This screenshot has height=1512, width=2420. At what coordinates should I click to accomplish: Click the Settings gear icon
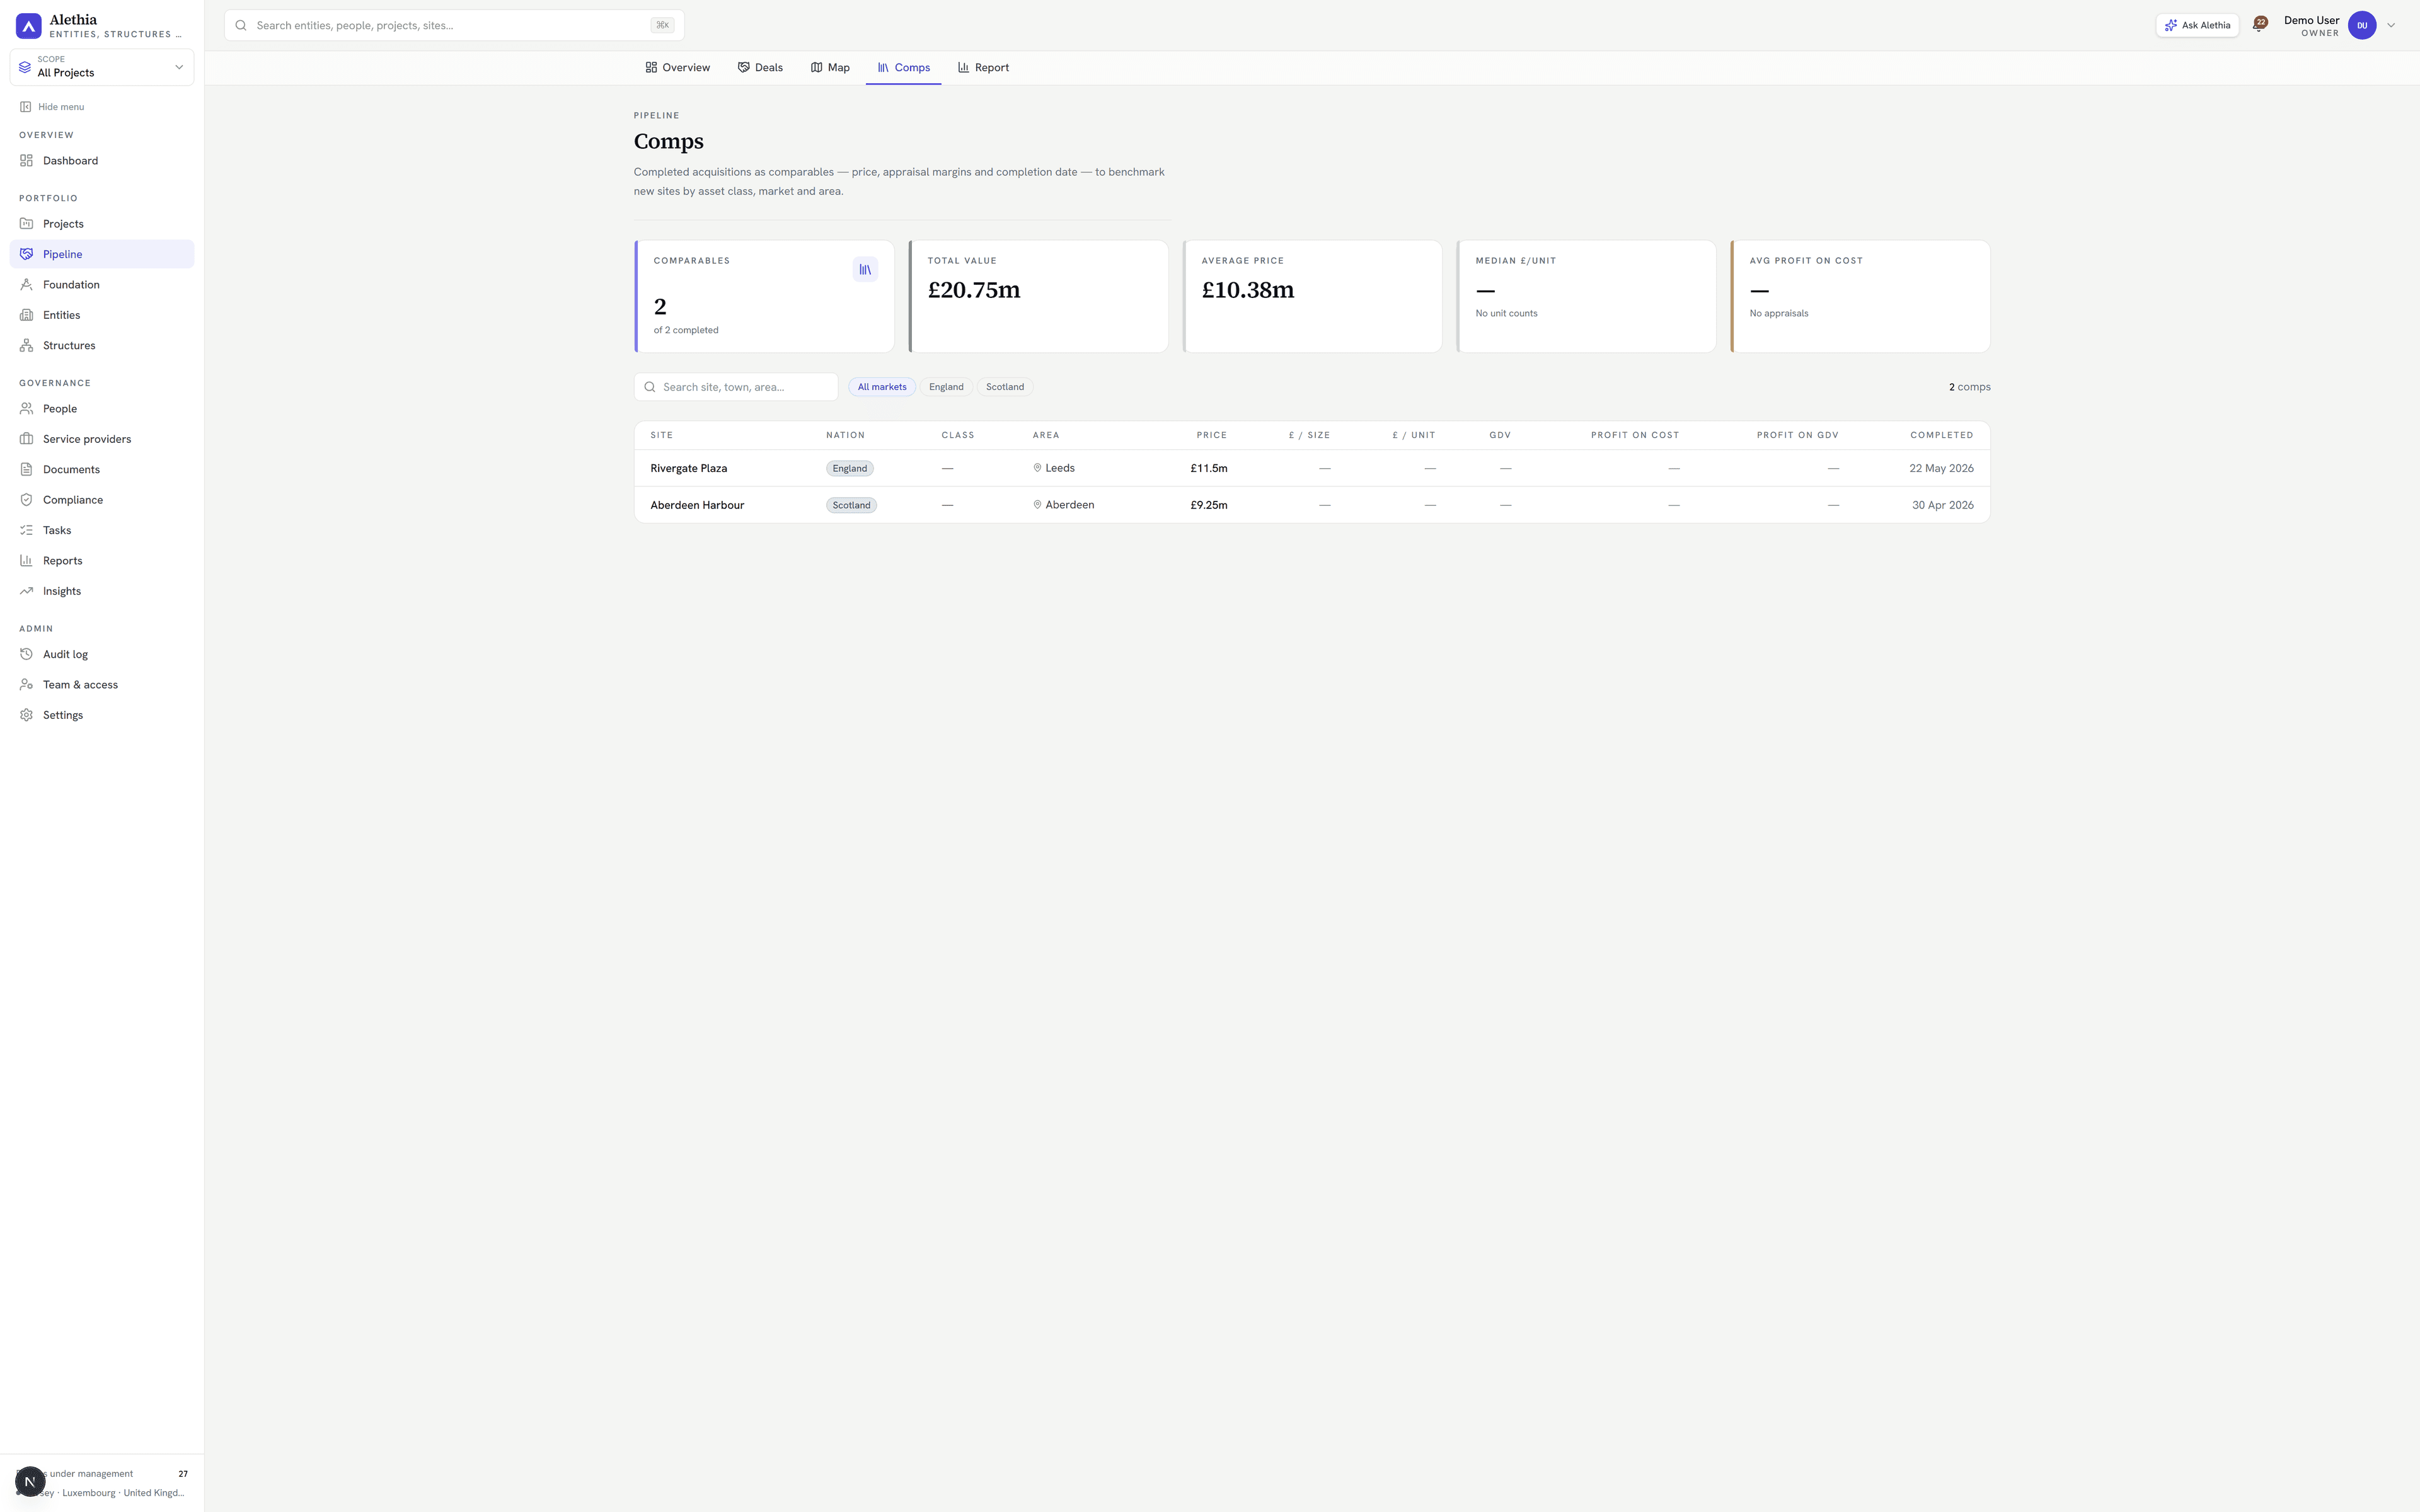(27, 715)
